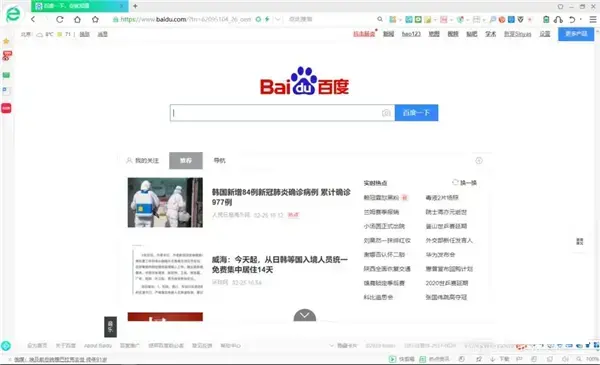Open 设置 link in top navigation
Screen dimensions: 600x365
click(545, 34)
